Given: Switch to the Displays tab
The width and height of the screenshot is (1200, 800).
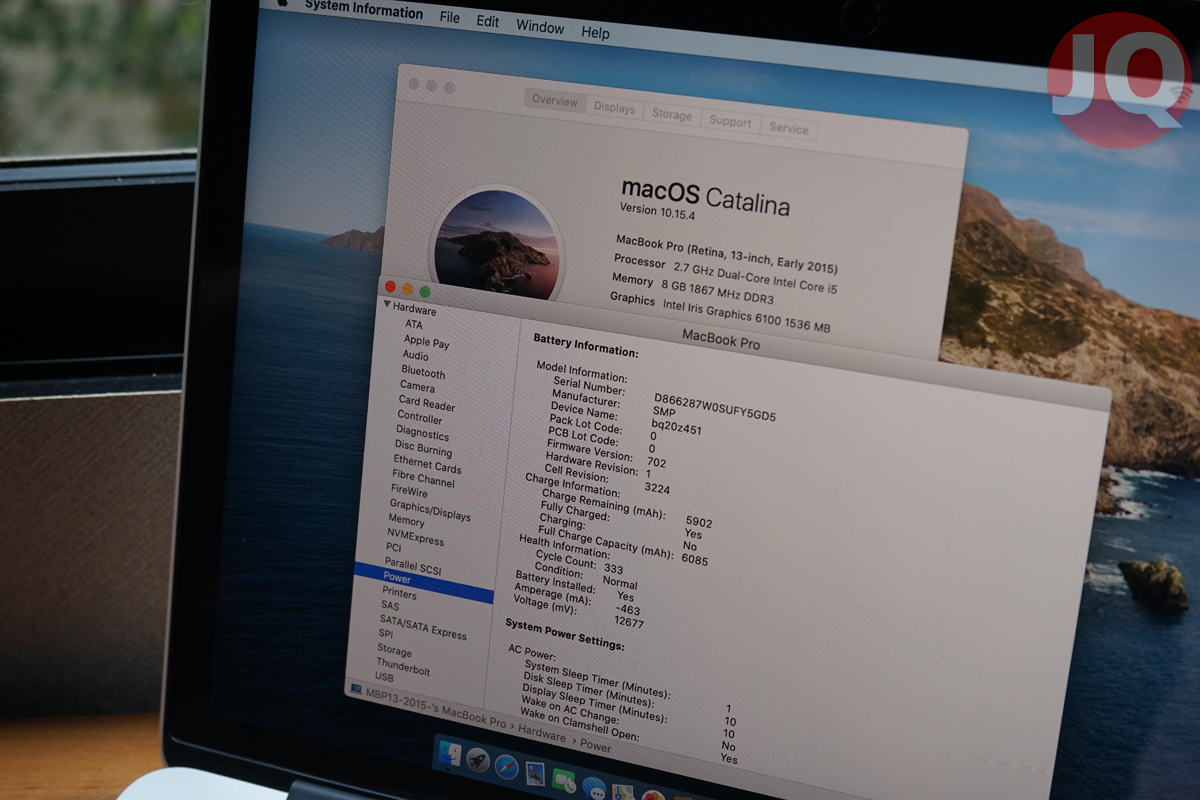Looking at the screenshot, I should click(614, 108).
